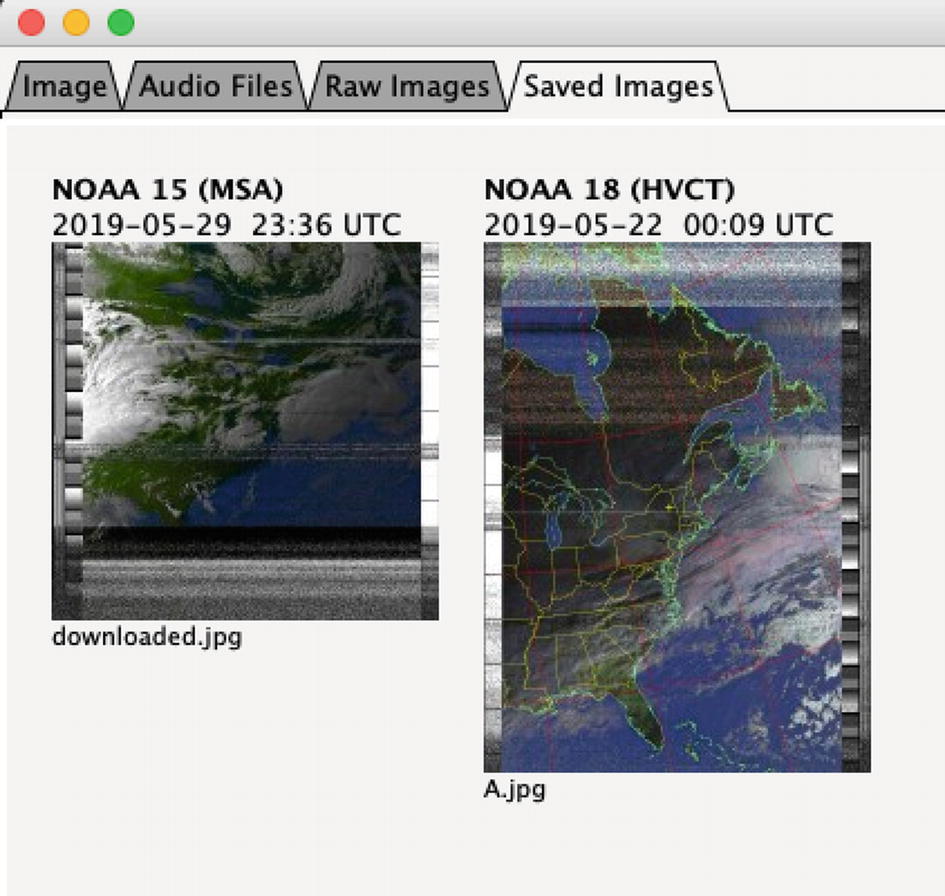Viewport: 945px width, 896px height.
Task: Select the Saved Images tab
Action: tap(618, 86)
